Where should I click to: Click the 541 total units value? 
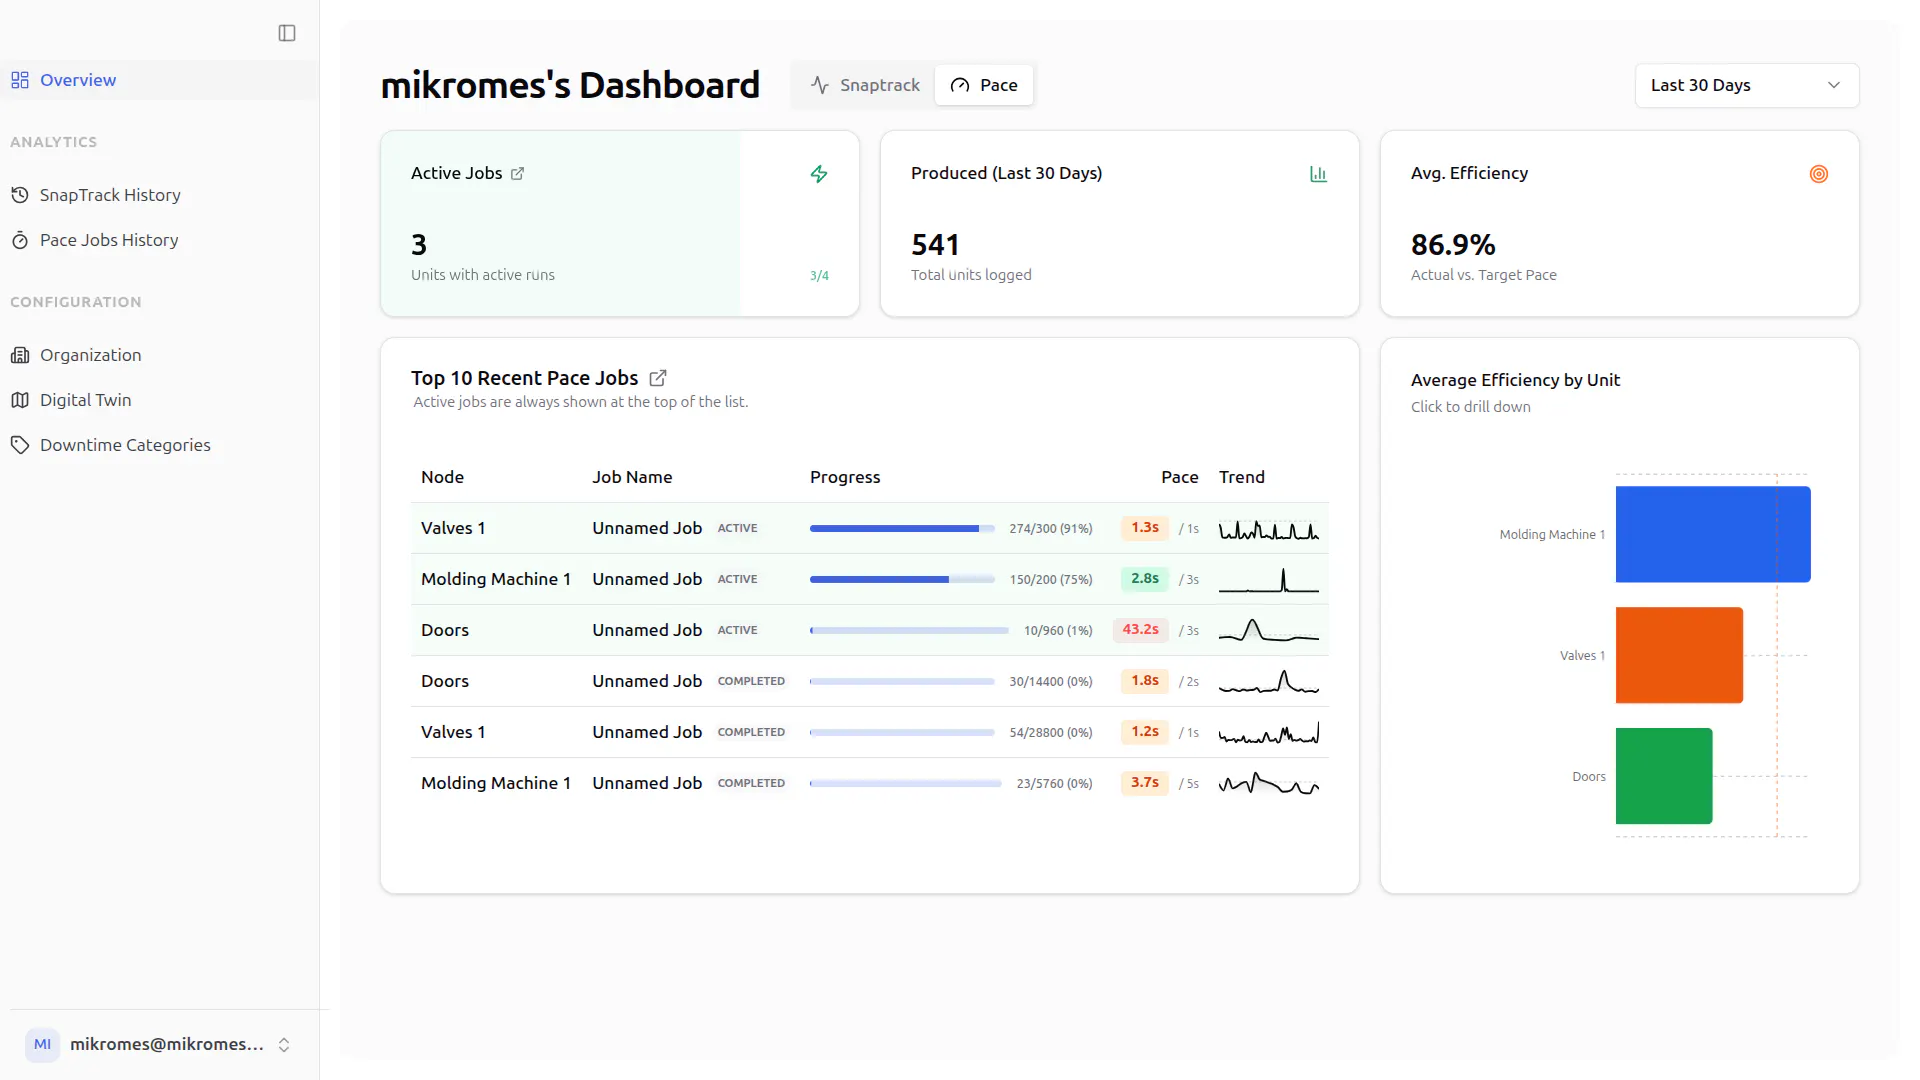tap(935, 245)
